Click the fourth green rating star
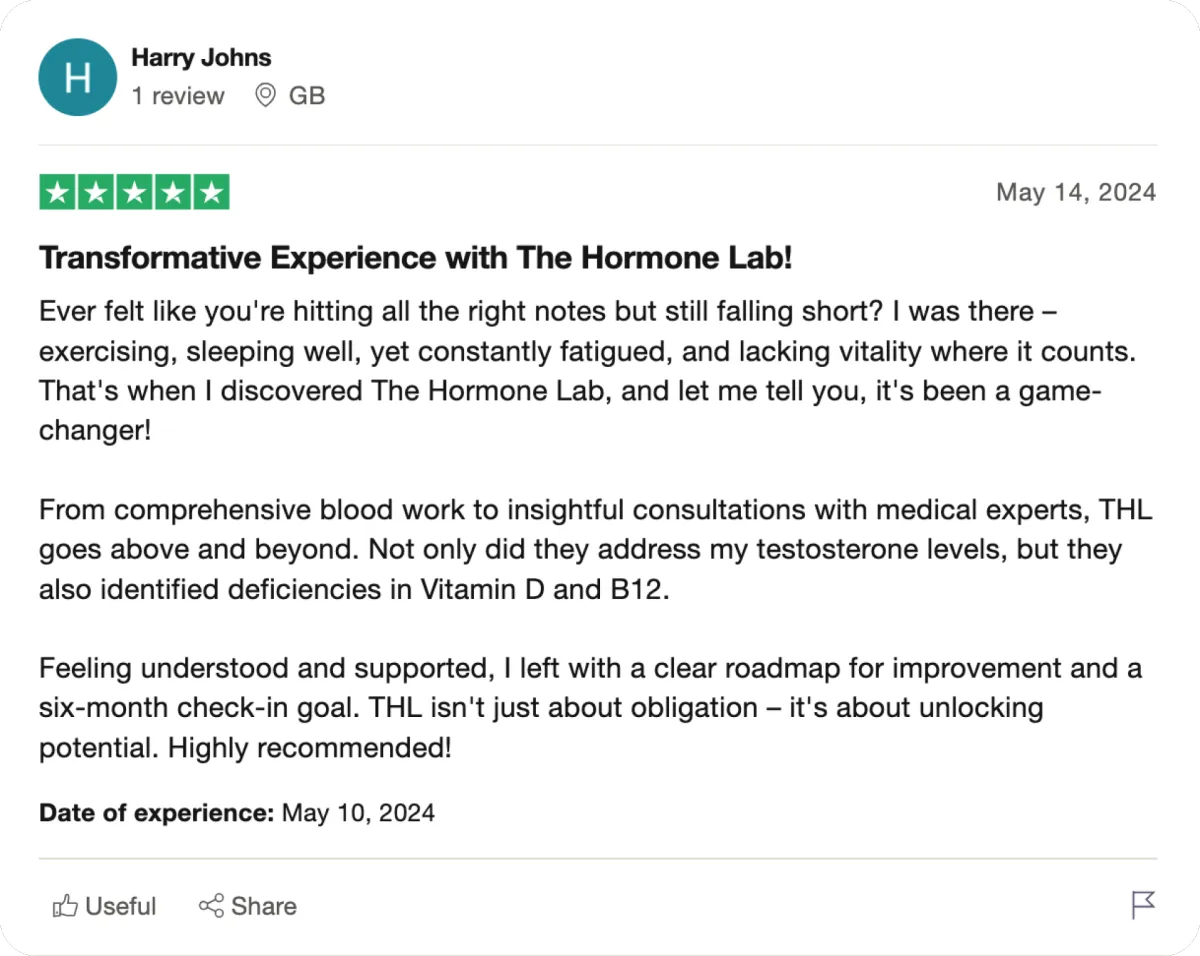 point(172,192)
